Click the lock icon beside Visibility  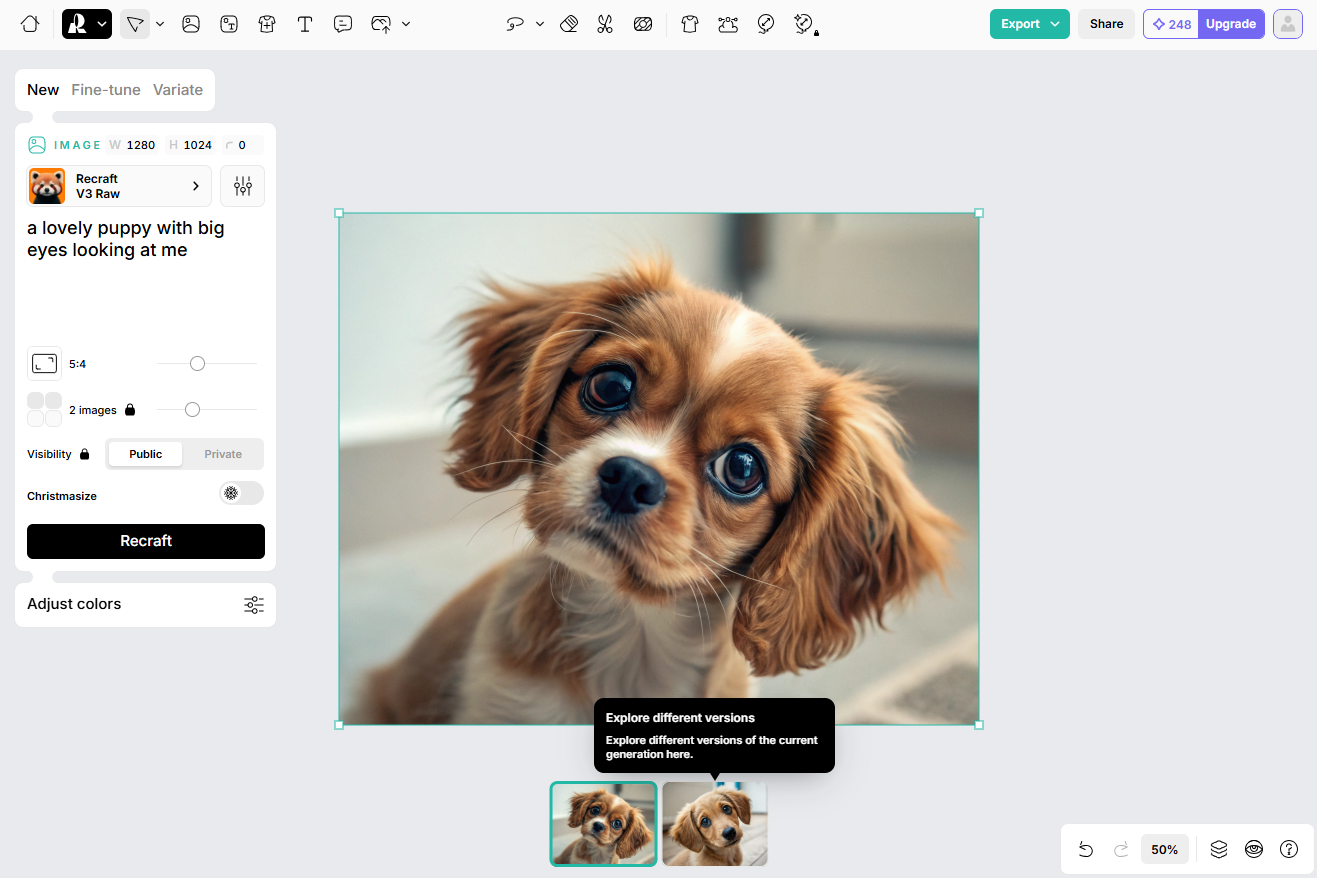tap(84, 454)
